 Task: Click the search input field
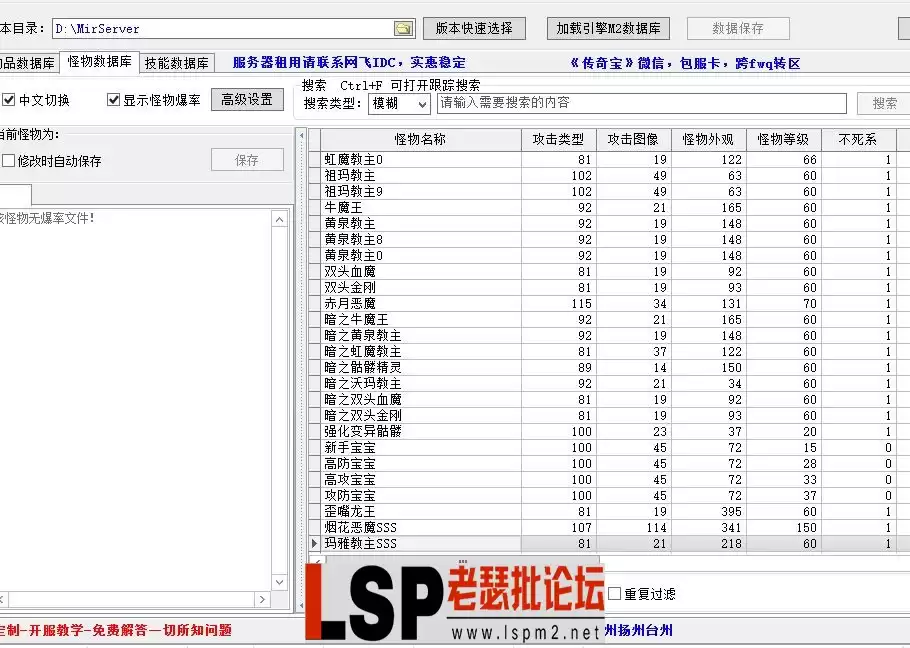(640, 102)
